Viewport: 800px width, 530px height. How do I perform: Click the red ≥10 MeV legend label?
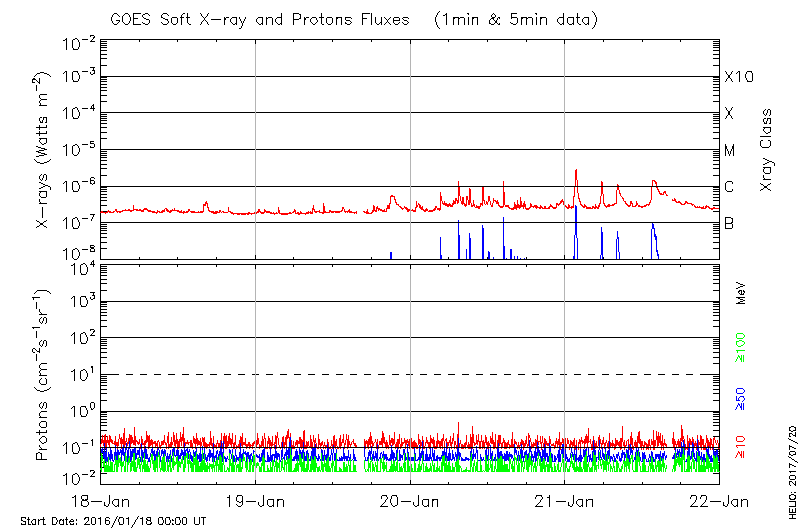click(x=741, y=447)
